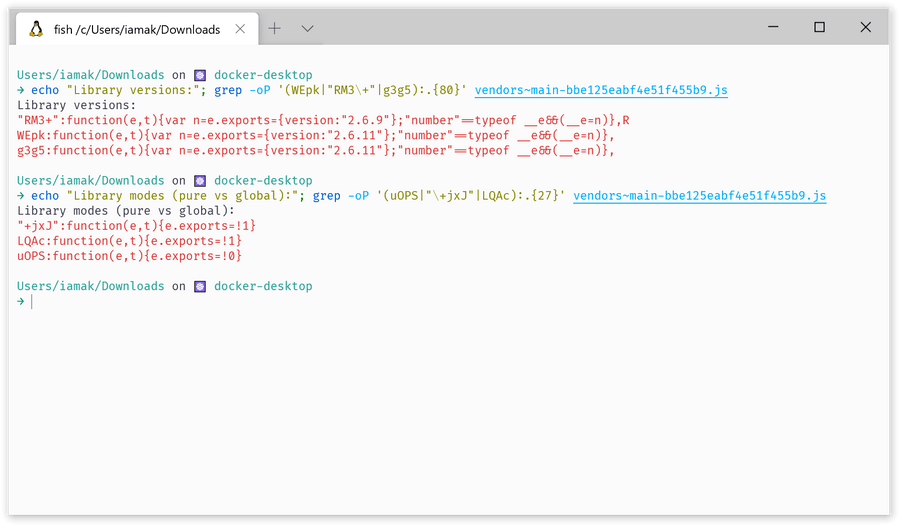Select the fish /c/Users/iamak/Downloads tab
Screen dimensions: 900x526
[137, 29]
